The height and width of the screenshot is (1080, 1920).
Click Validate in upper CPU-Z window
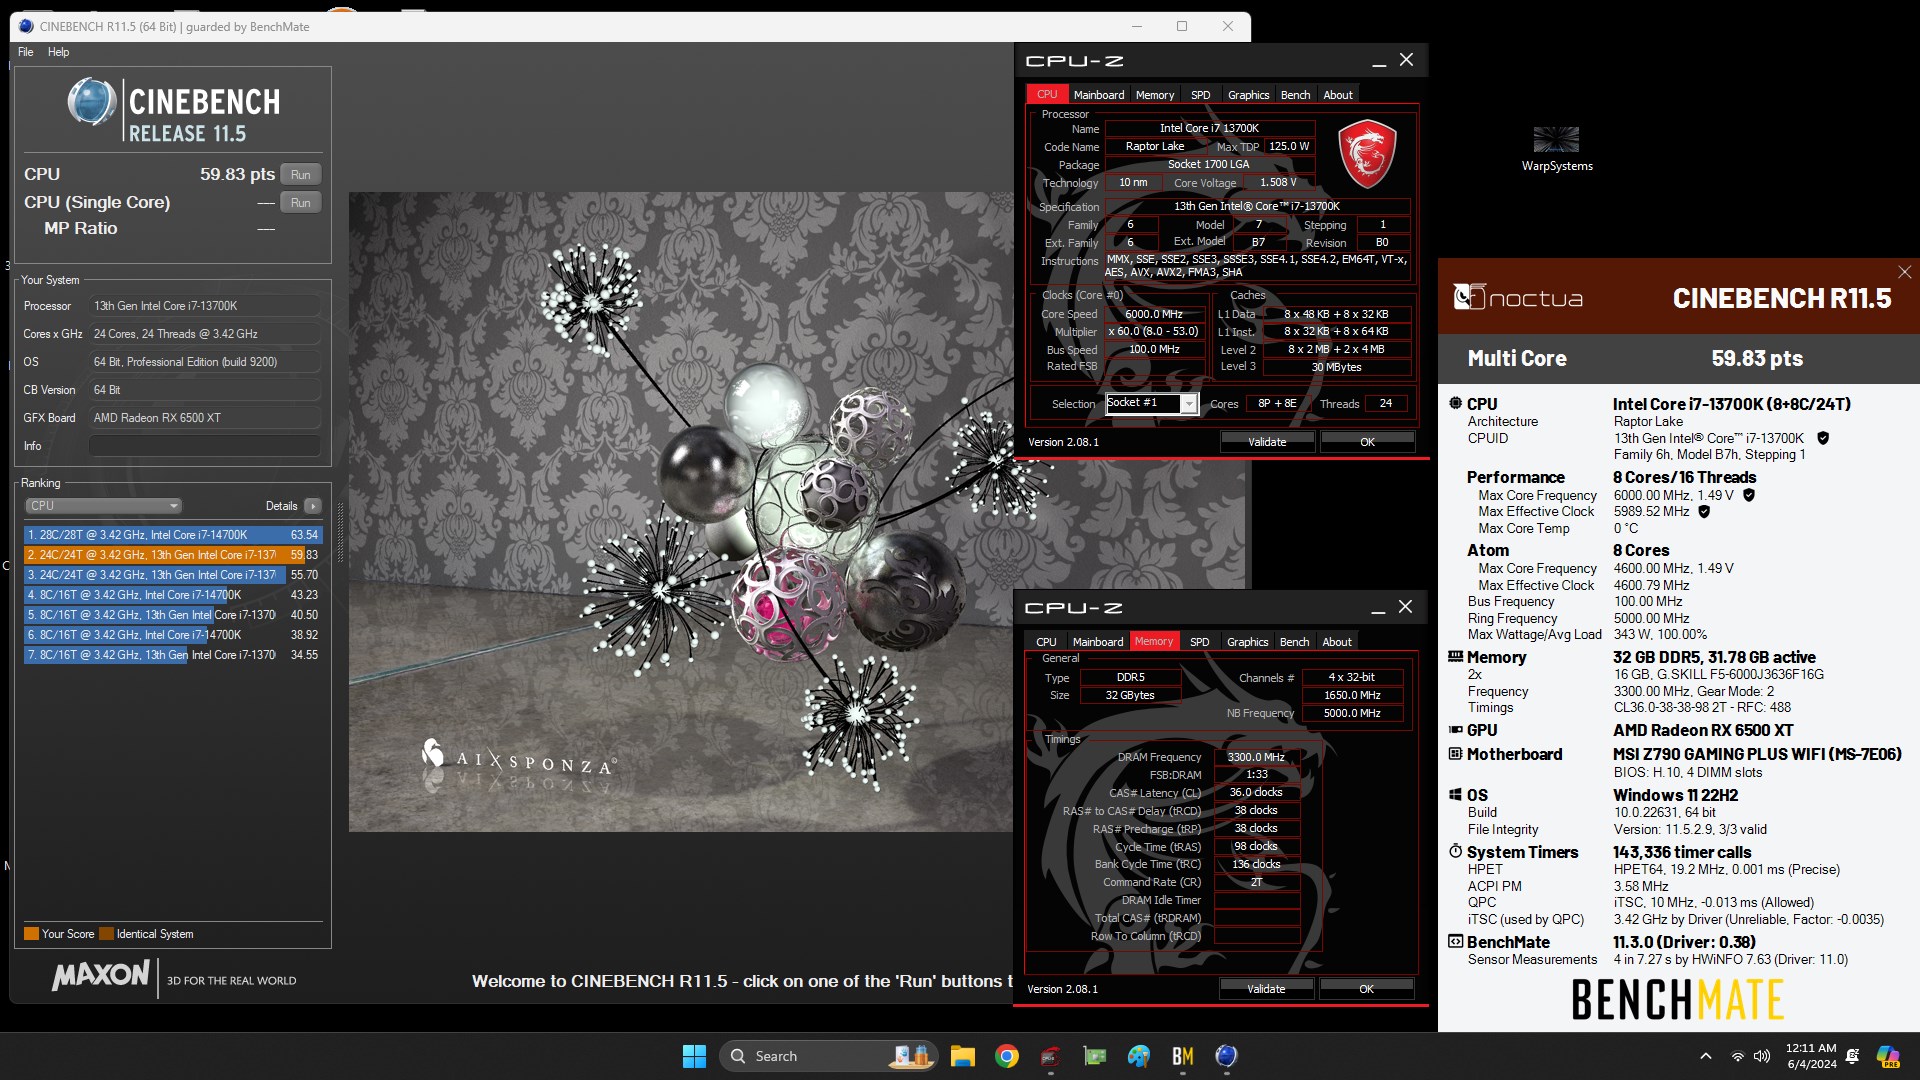click(x=1267, y=442)
